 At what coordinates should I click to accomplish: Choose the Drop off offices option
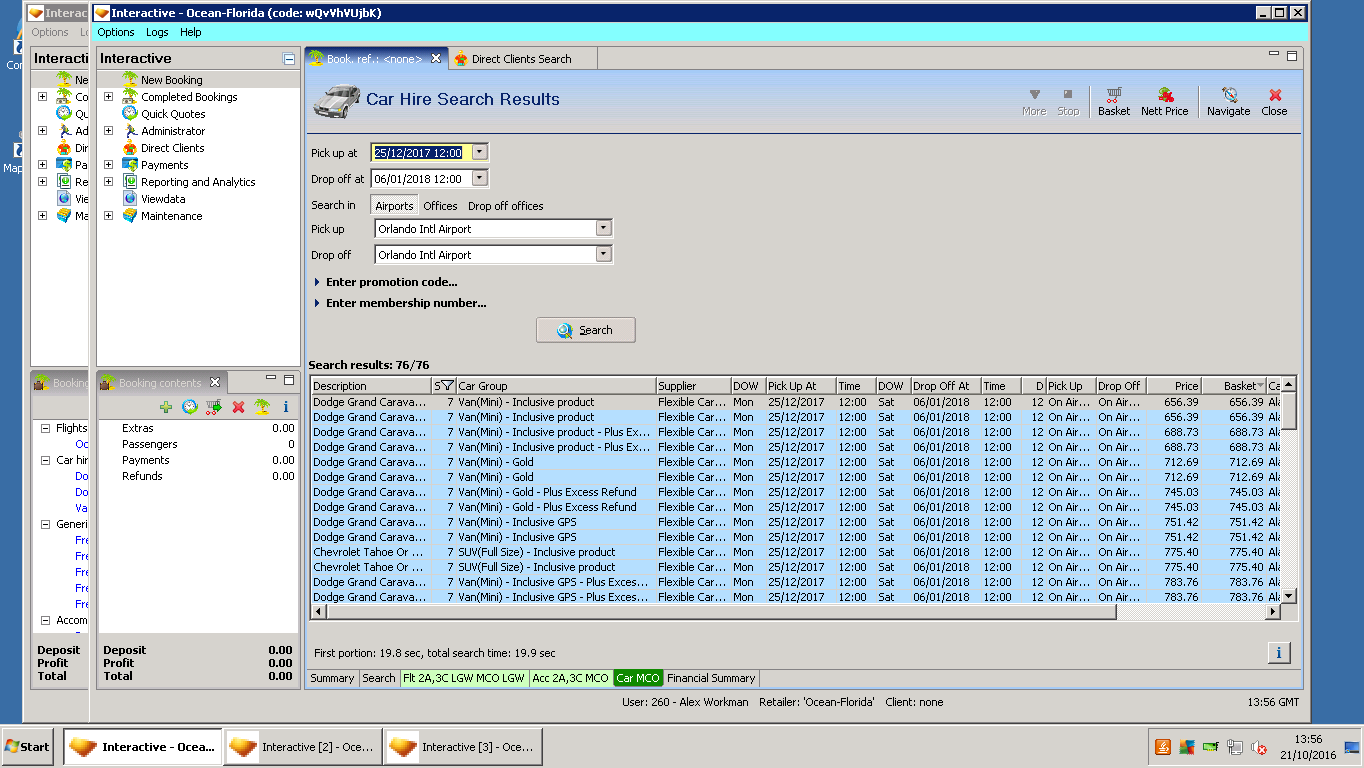tap(505, 206)
